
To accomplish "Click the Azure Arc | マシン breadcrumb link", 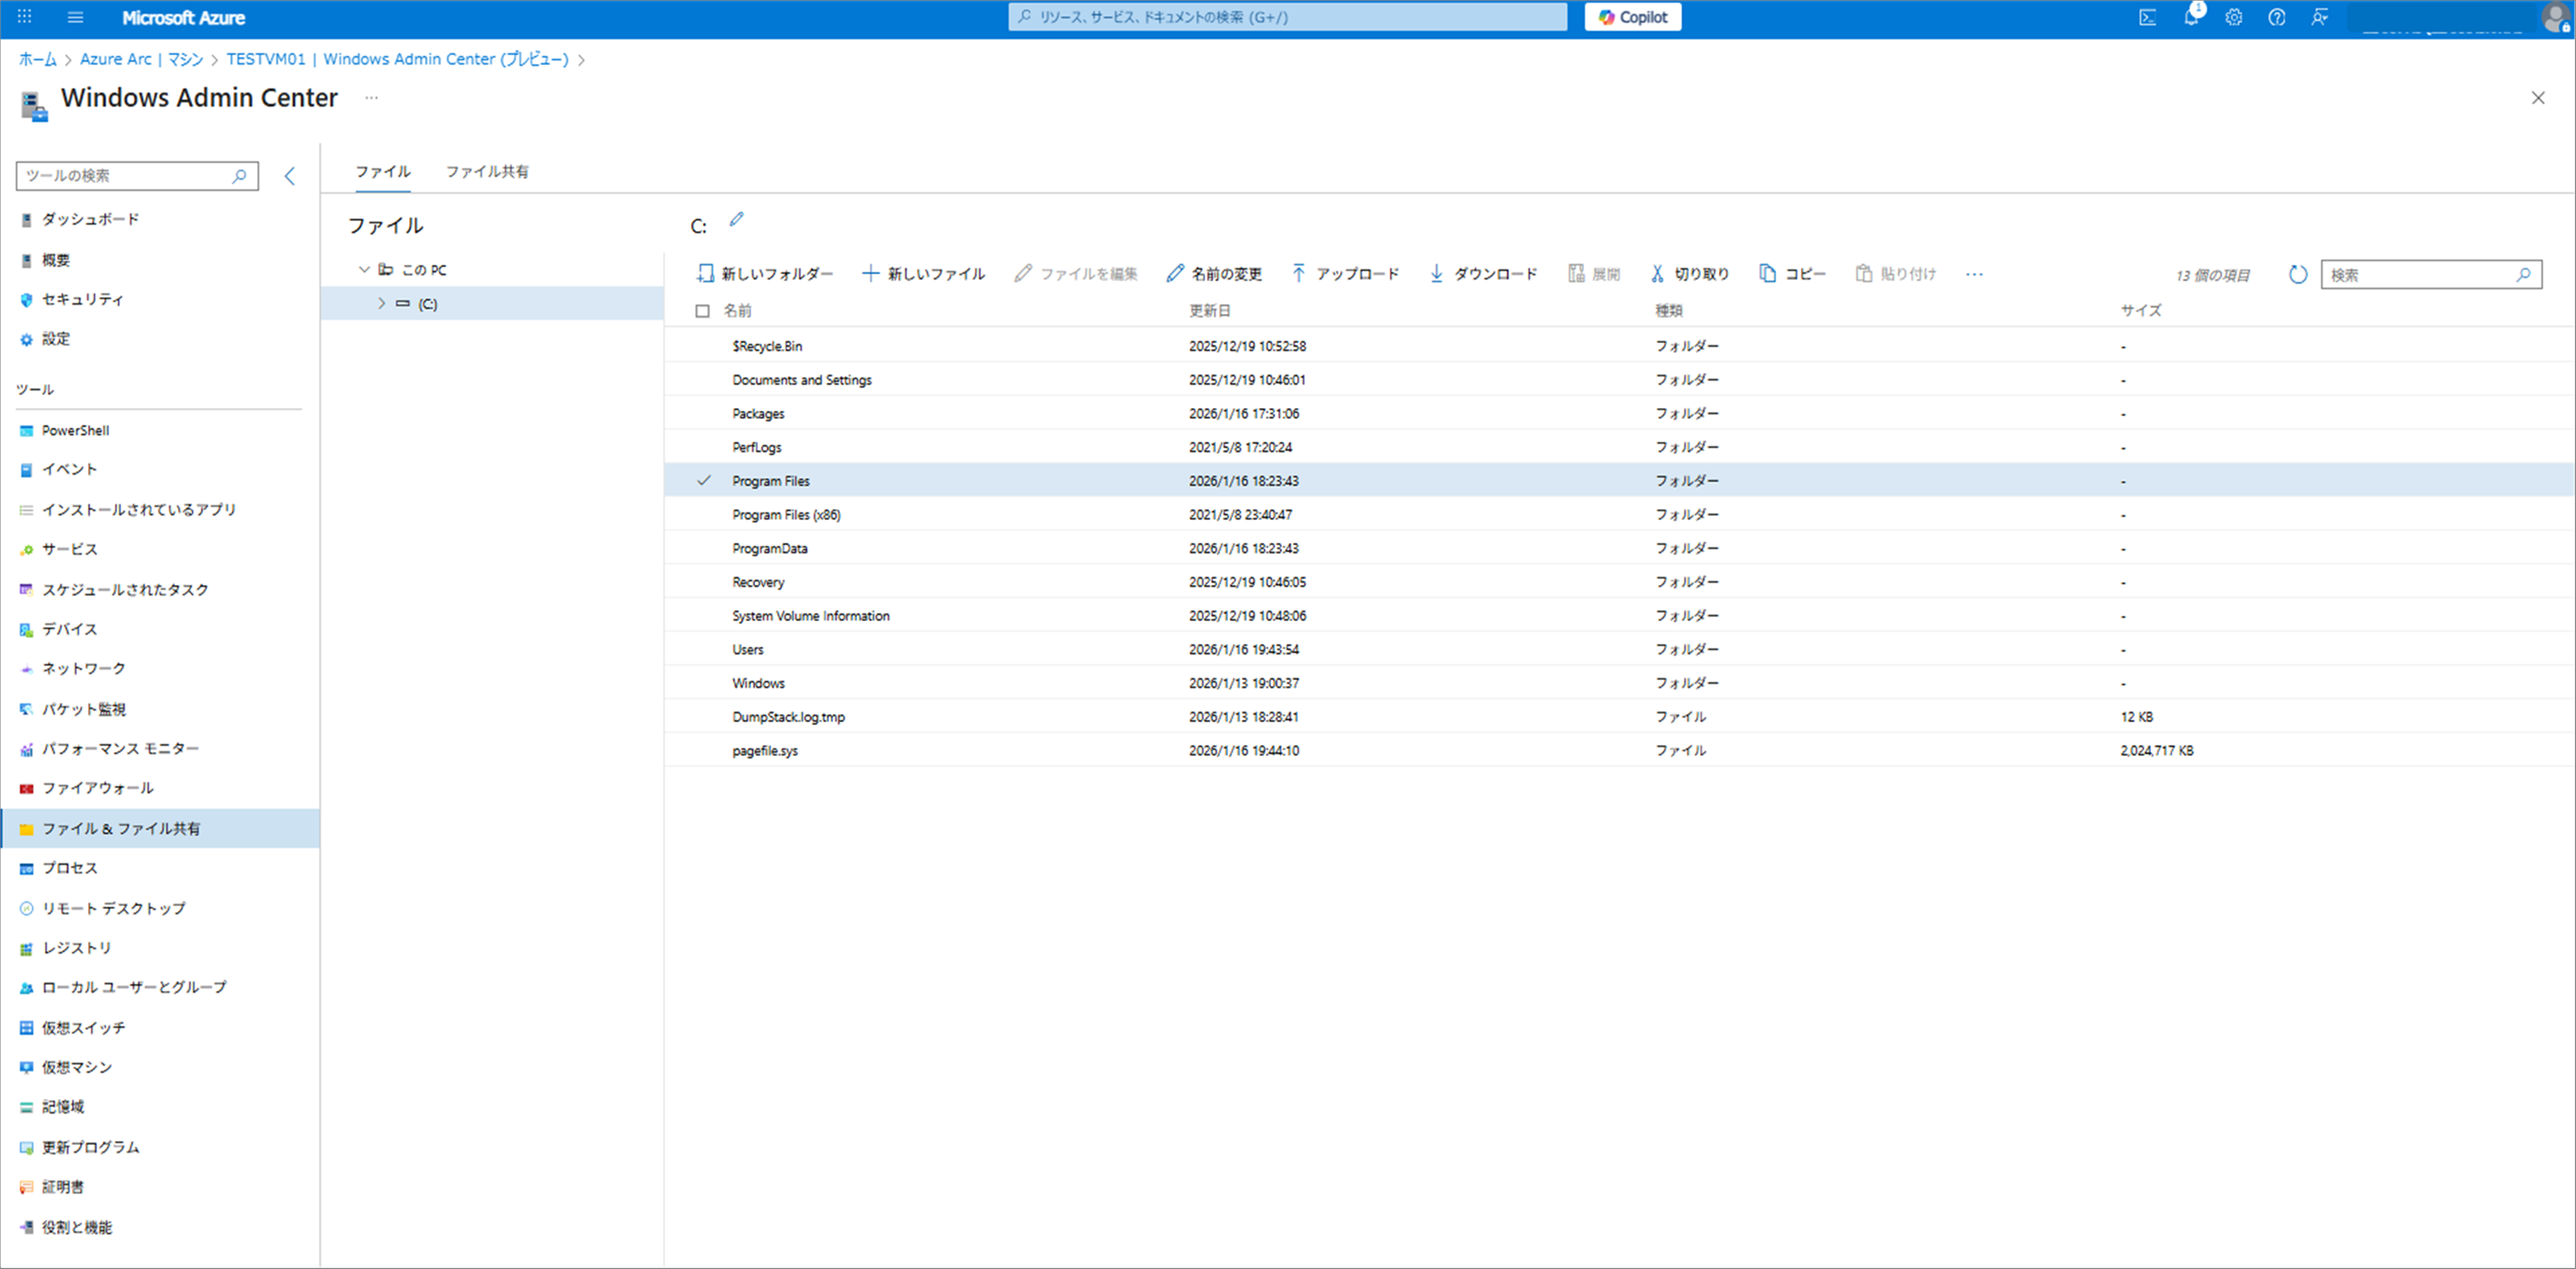I will point(141,59).
